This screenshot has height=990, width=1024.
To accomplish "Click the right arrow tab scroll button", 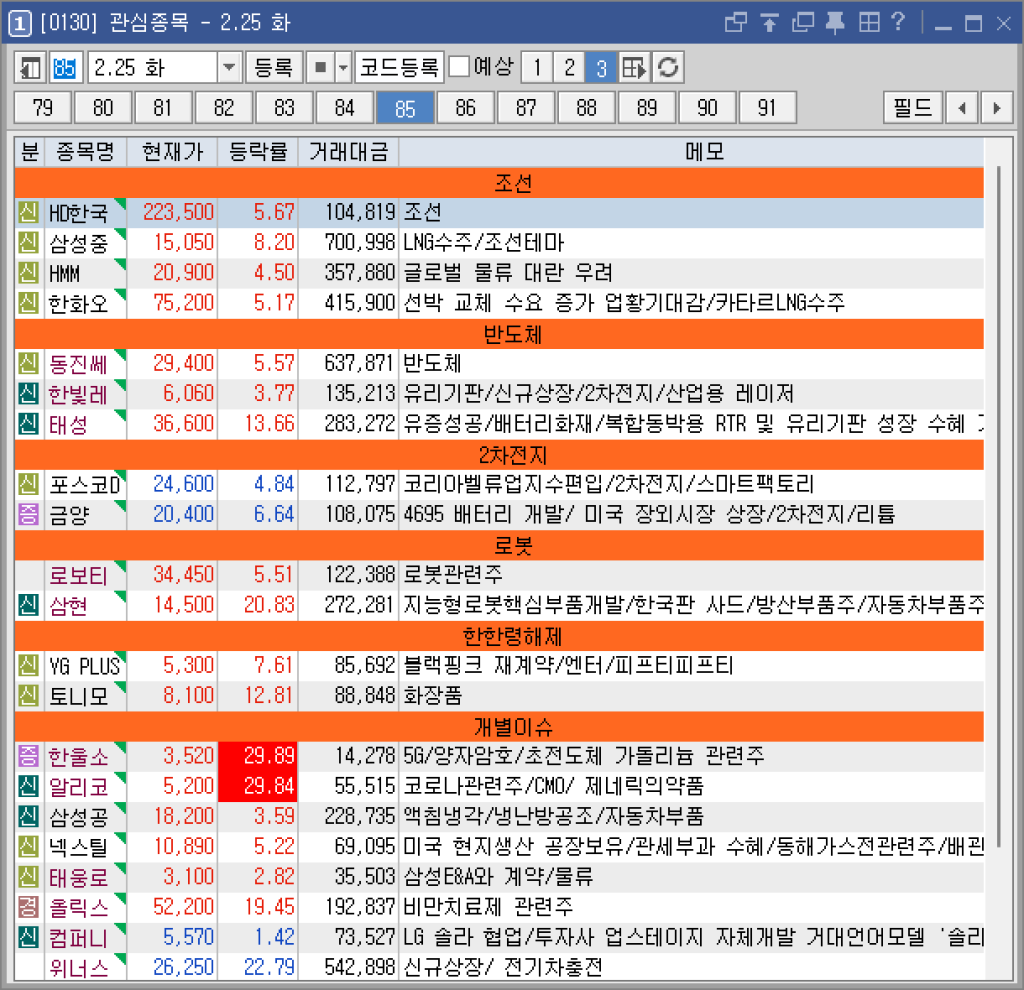I will click(997, 108).
